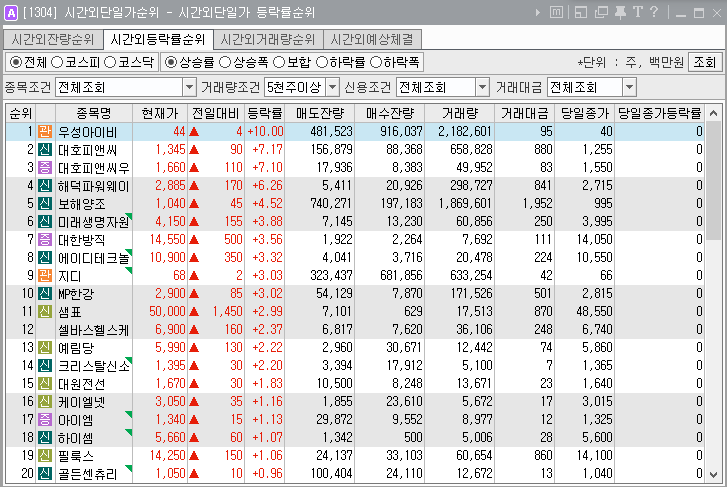Switch to 시간외거래량순위 tab
Image resolution: width=727 pixels, height=487 pixels.
click(x=268, y=39)
